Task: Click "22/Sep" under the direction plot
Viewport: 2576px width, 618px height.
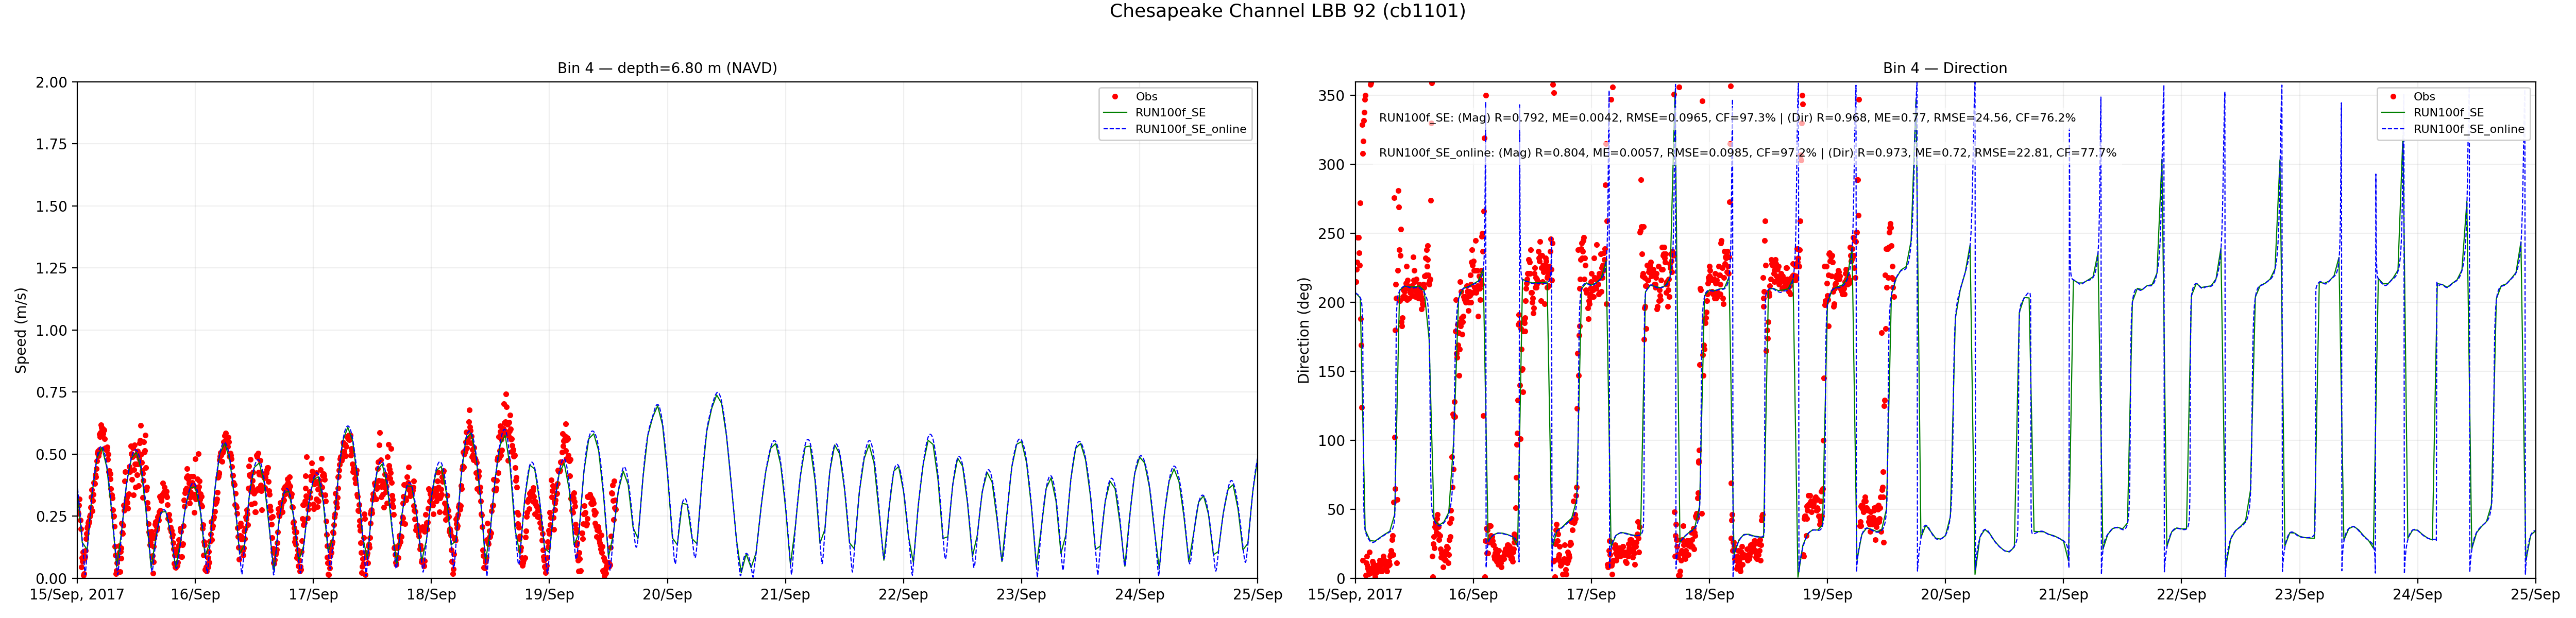Action: point(2181,594)
